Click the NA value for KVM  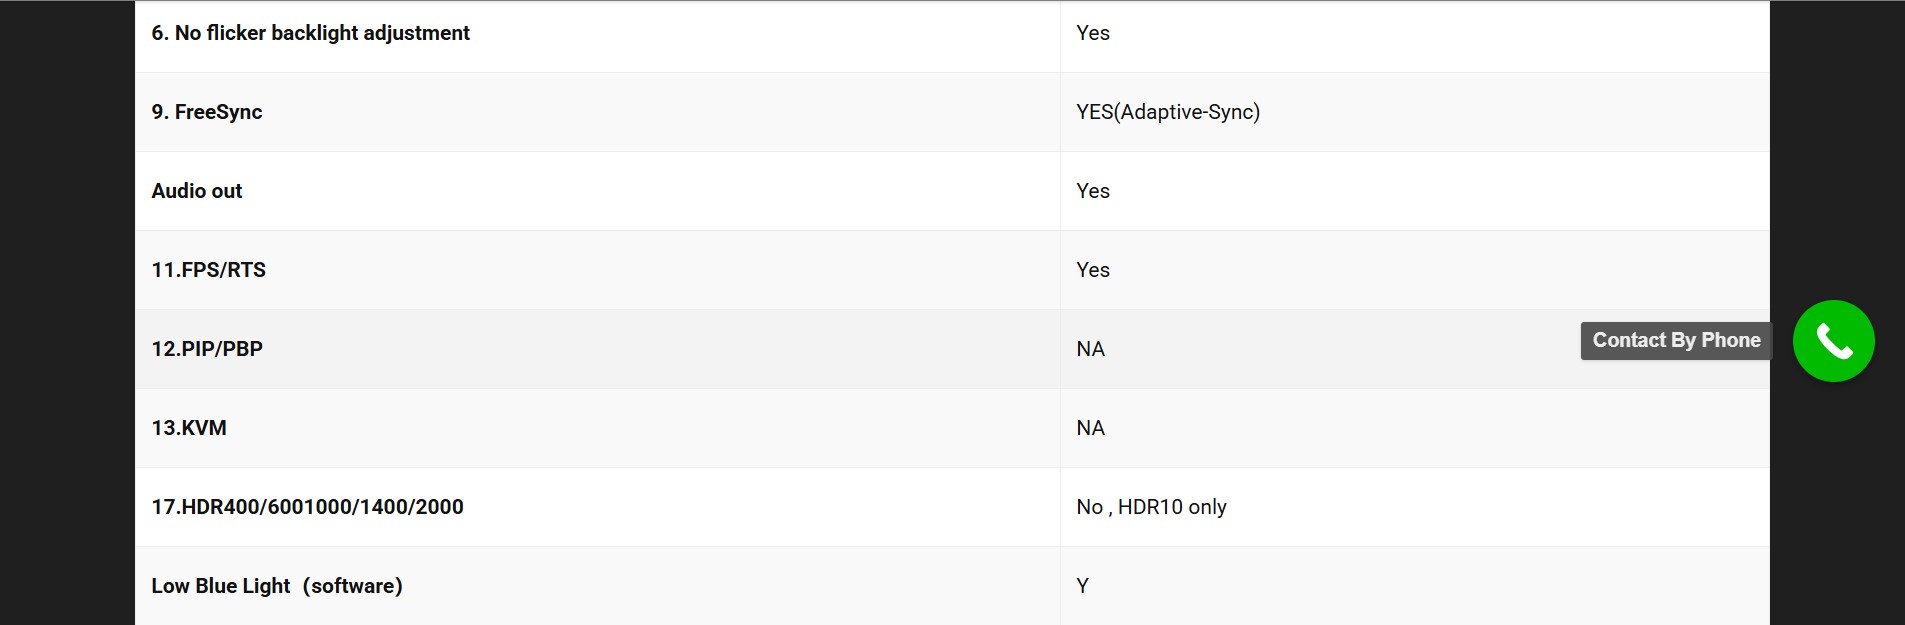point(1090,428)
